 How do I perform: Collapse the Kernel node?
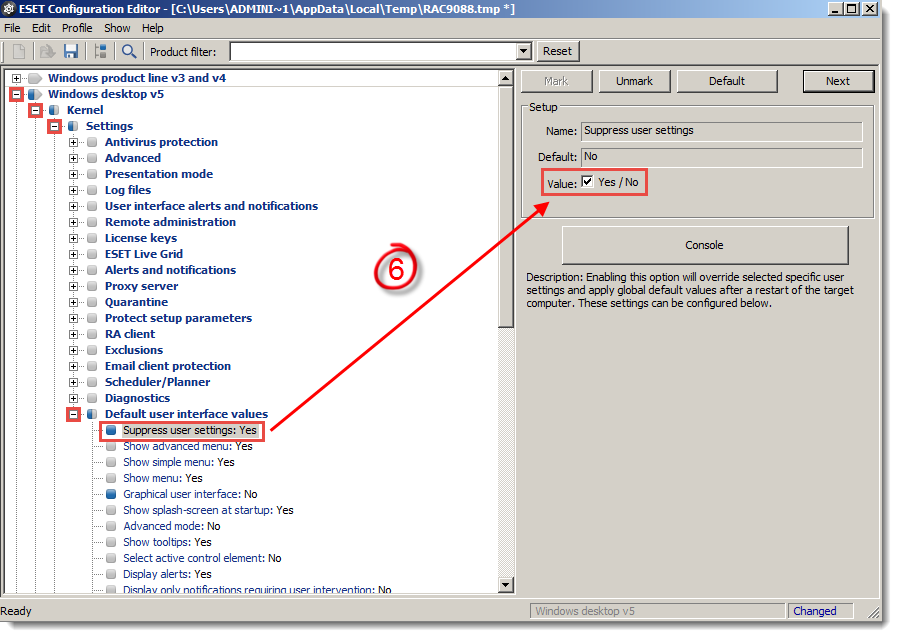(x=35, y=110)
